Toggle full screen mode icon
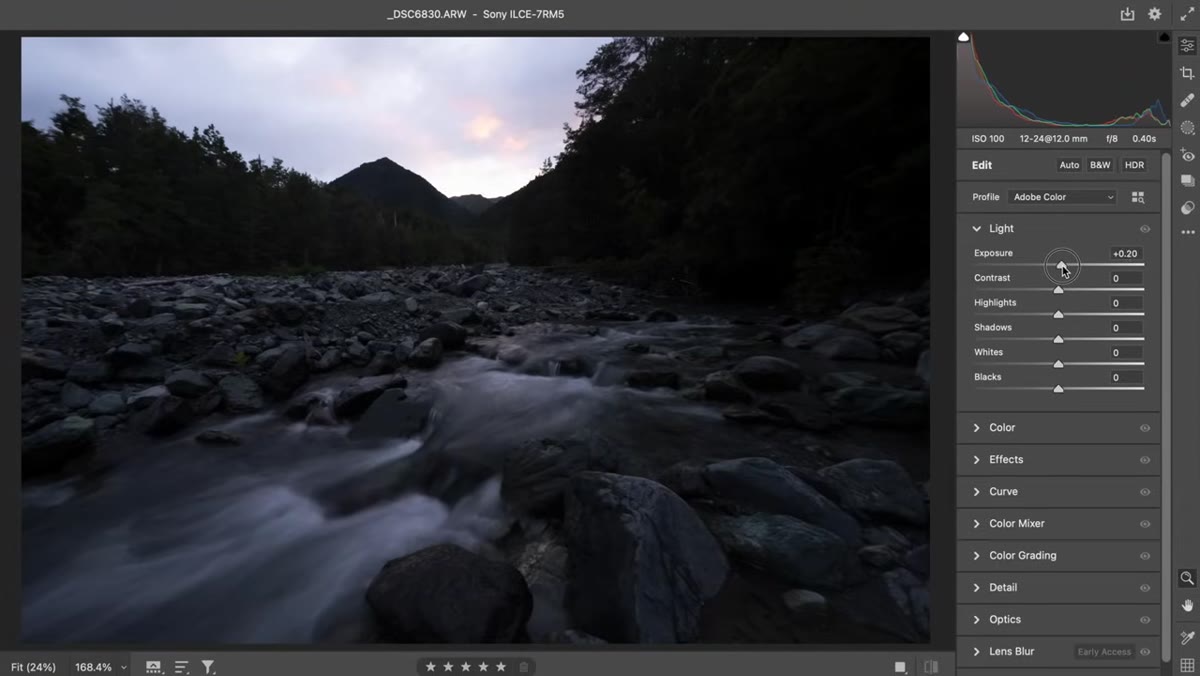This screenshot has height=676, width=1200. click(1187, 14)
